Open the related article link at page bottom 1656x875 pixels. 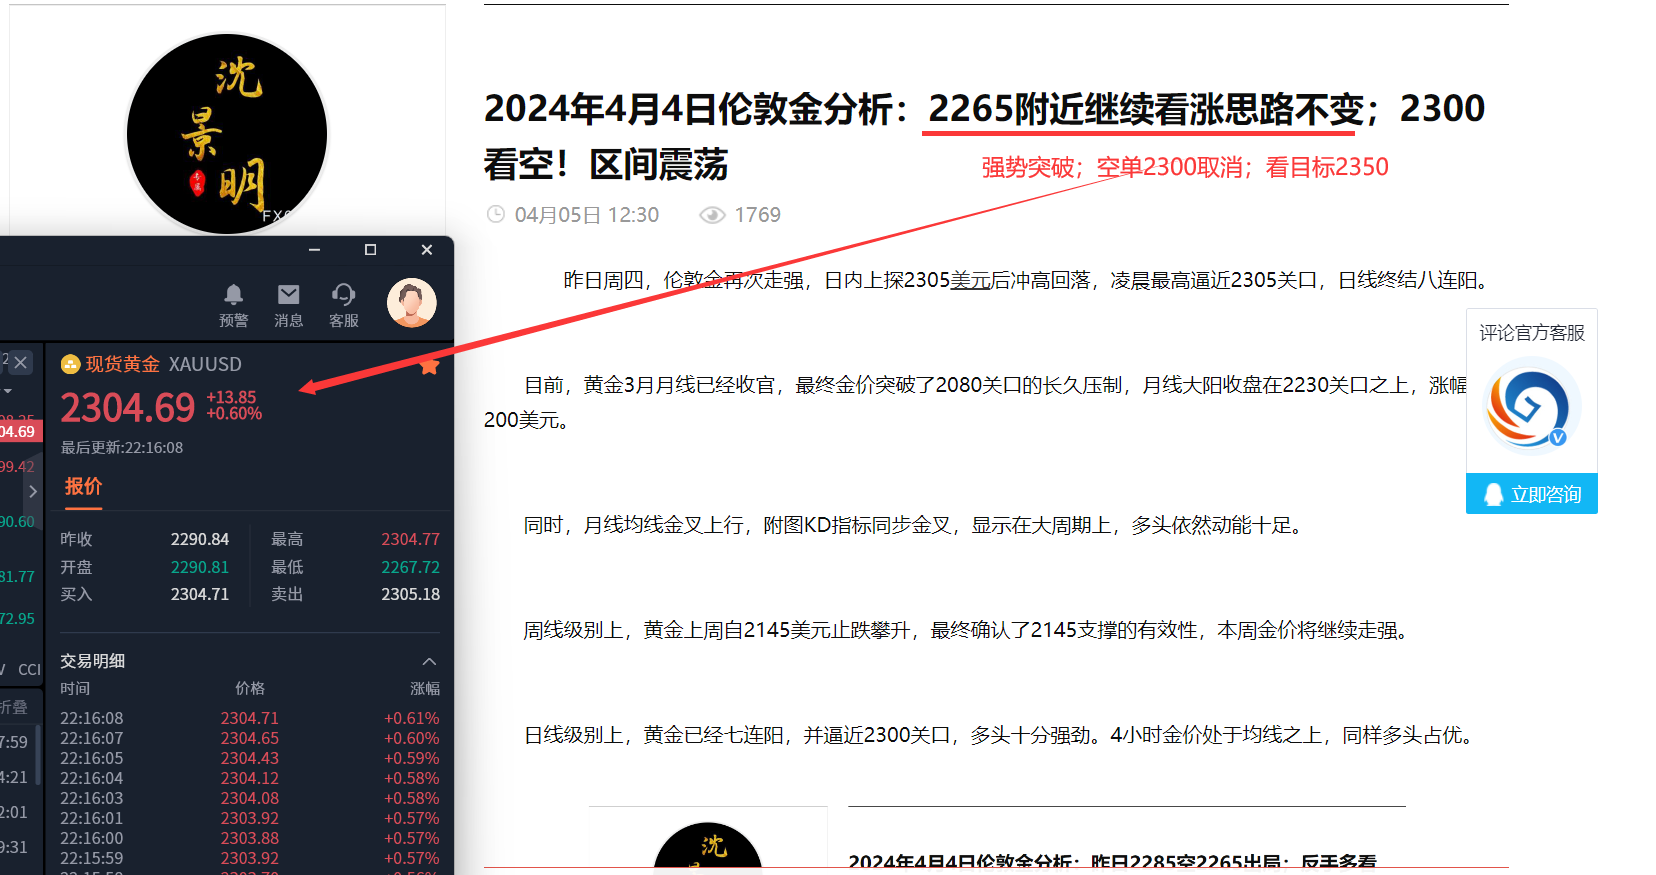(1112, 862)
